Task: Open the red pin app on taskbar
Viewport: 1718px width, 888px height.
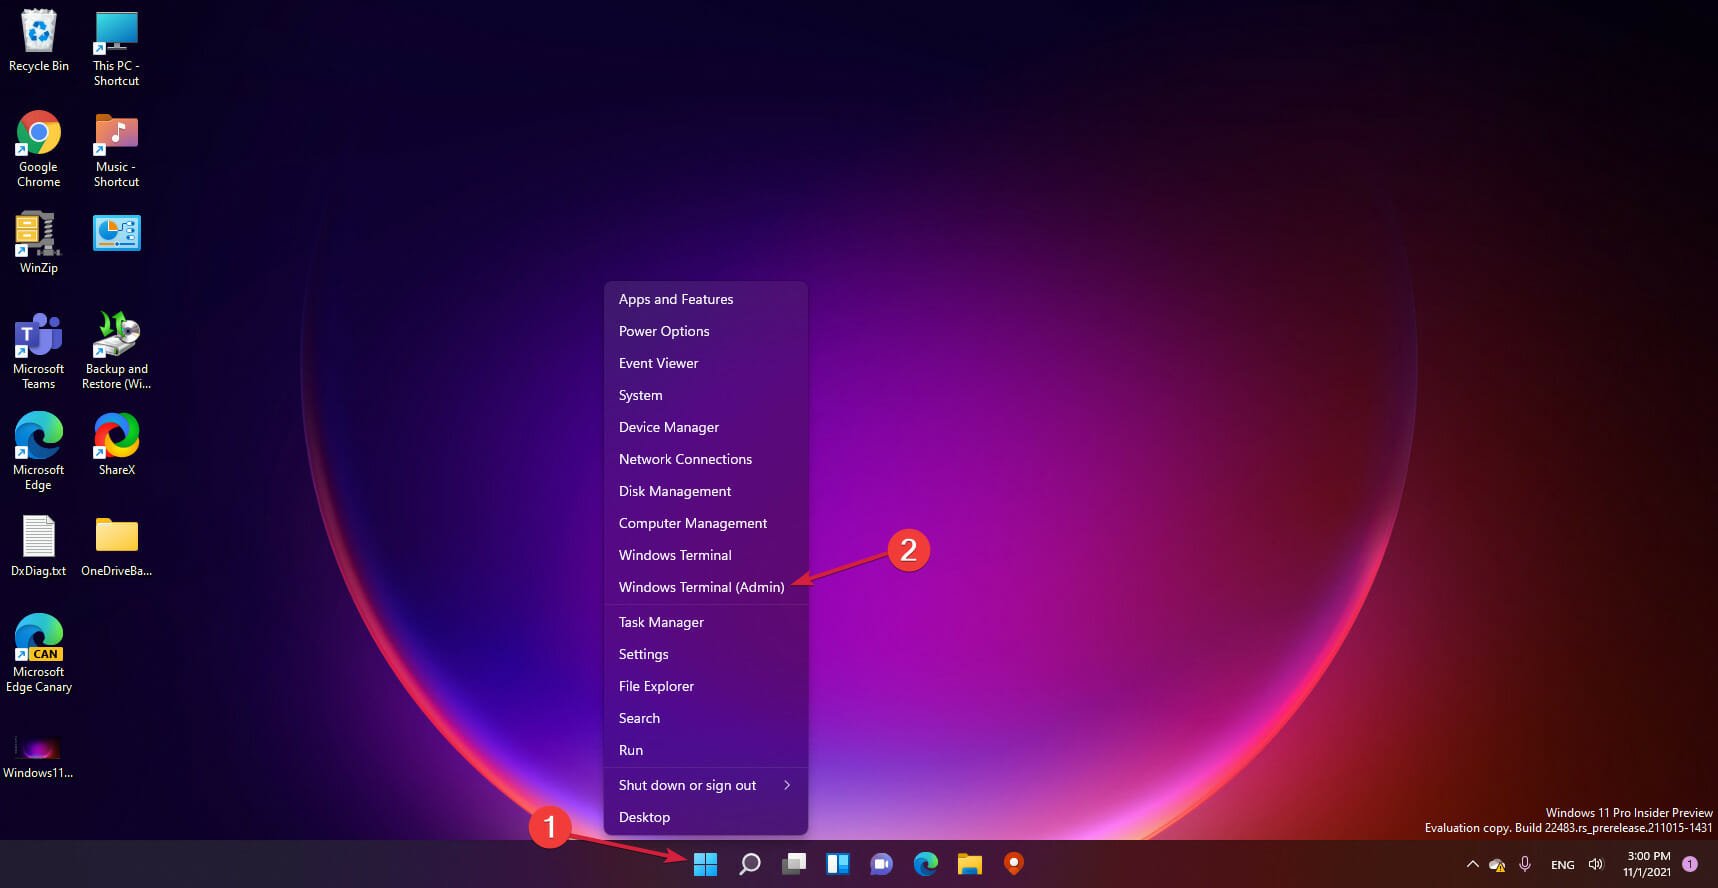Action: tap(1014, 864)
